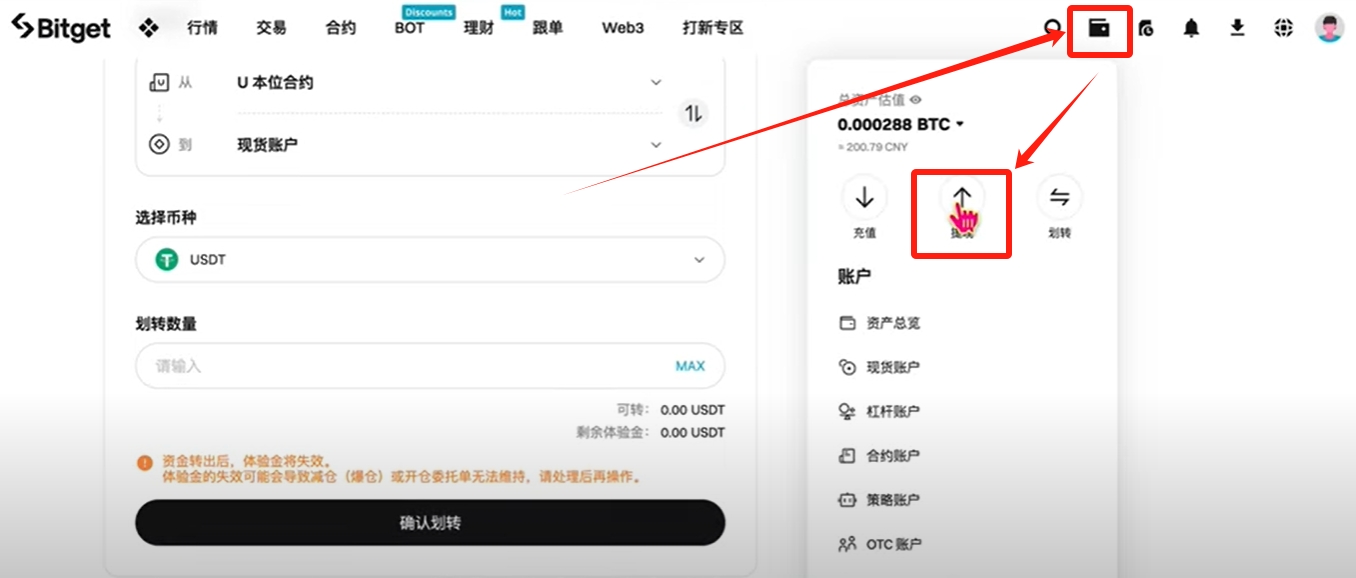This screenshot has width=1356, height=578.
Task: Click the download app icon
Action: point(1237,28)
